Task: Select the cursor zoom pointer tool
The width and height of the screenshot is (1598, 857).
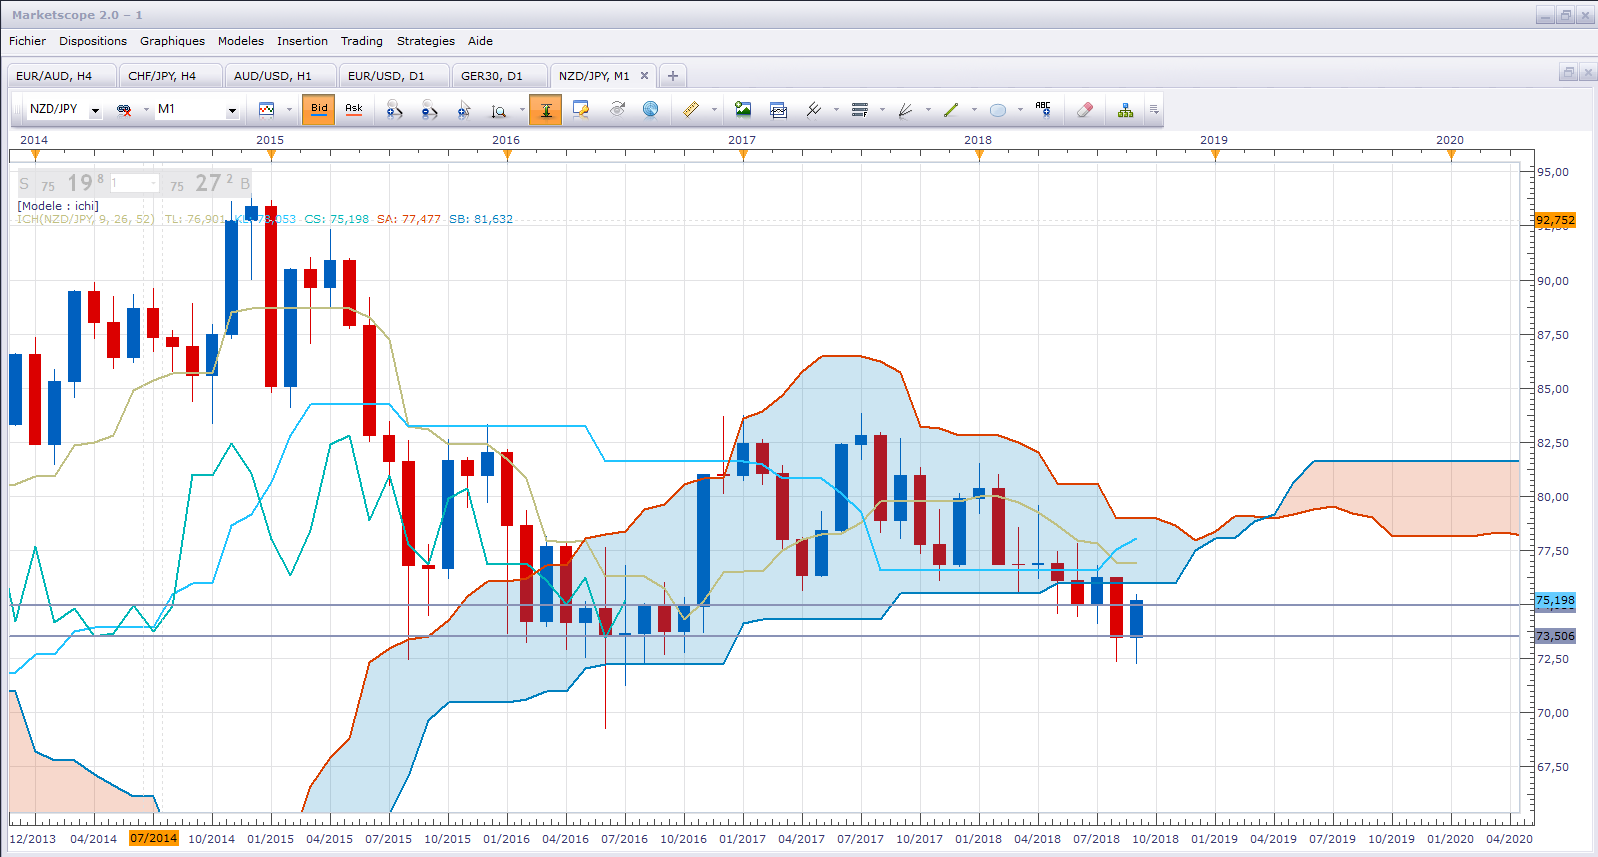Action: pyautogui.click(x=464, y=110)
